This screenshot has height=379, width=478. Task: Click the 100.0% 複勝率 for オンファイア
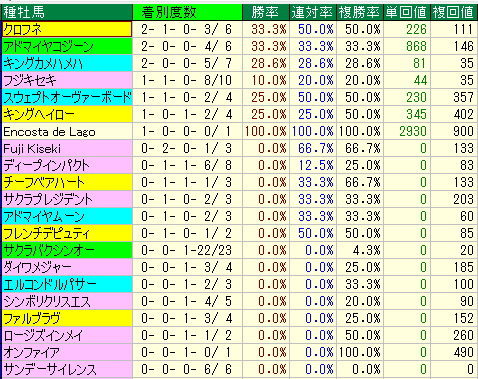coord(360,352)
